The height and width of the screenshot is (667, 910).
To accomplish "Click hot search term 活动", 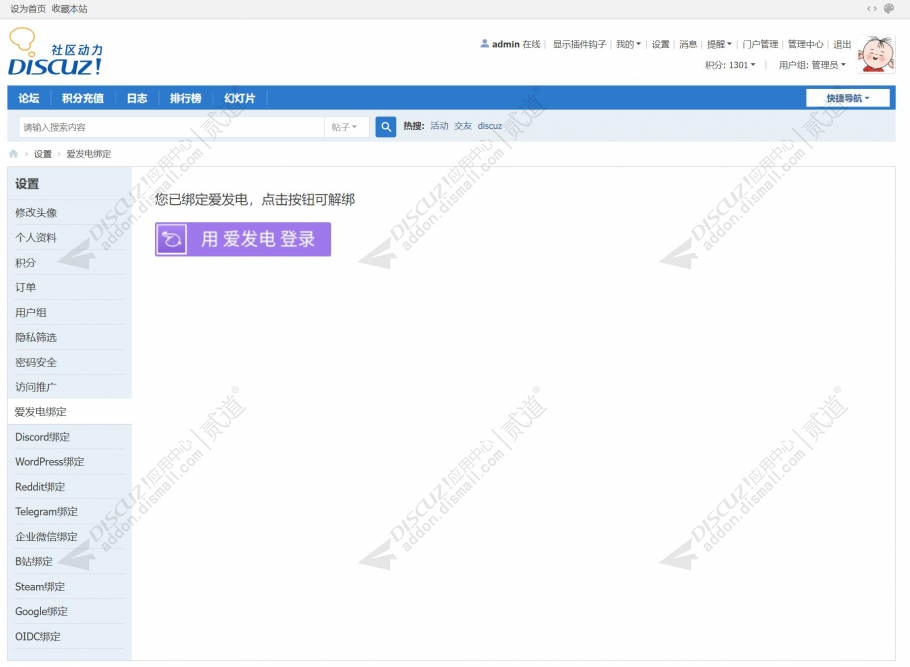I will coord(439,126).
